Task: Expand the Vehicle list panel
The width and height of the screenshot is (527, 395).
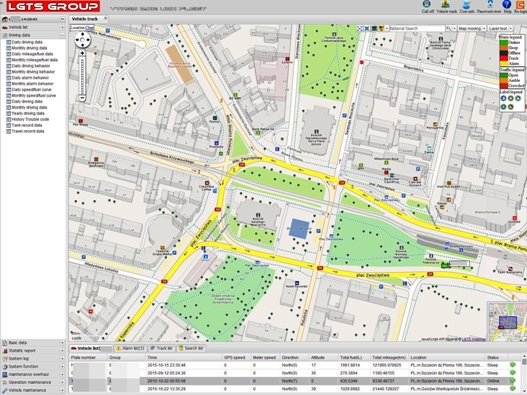Action: tap(62, 27)
